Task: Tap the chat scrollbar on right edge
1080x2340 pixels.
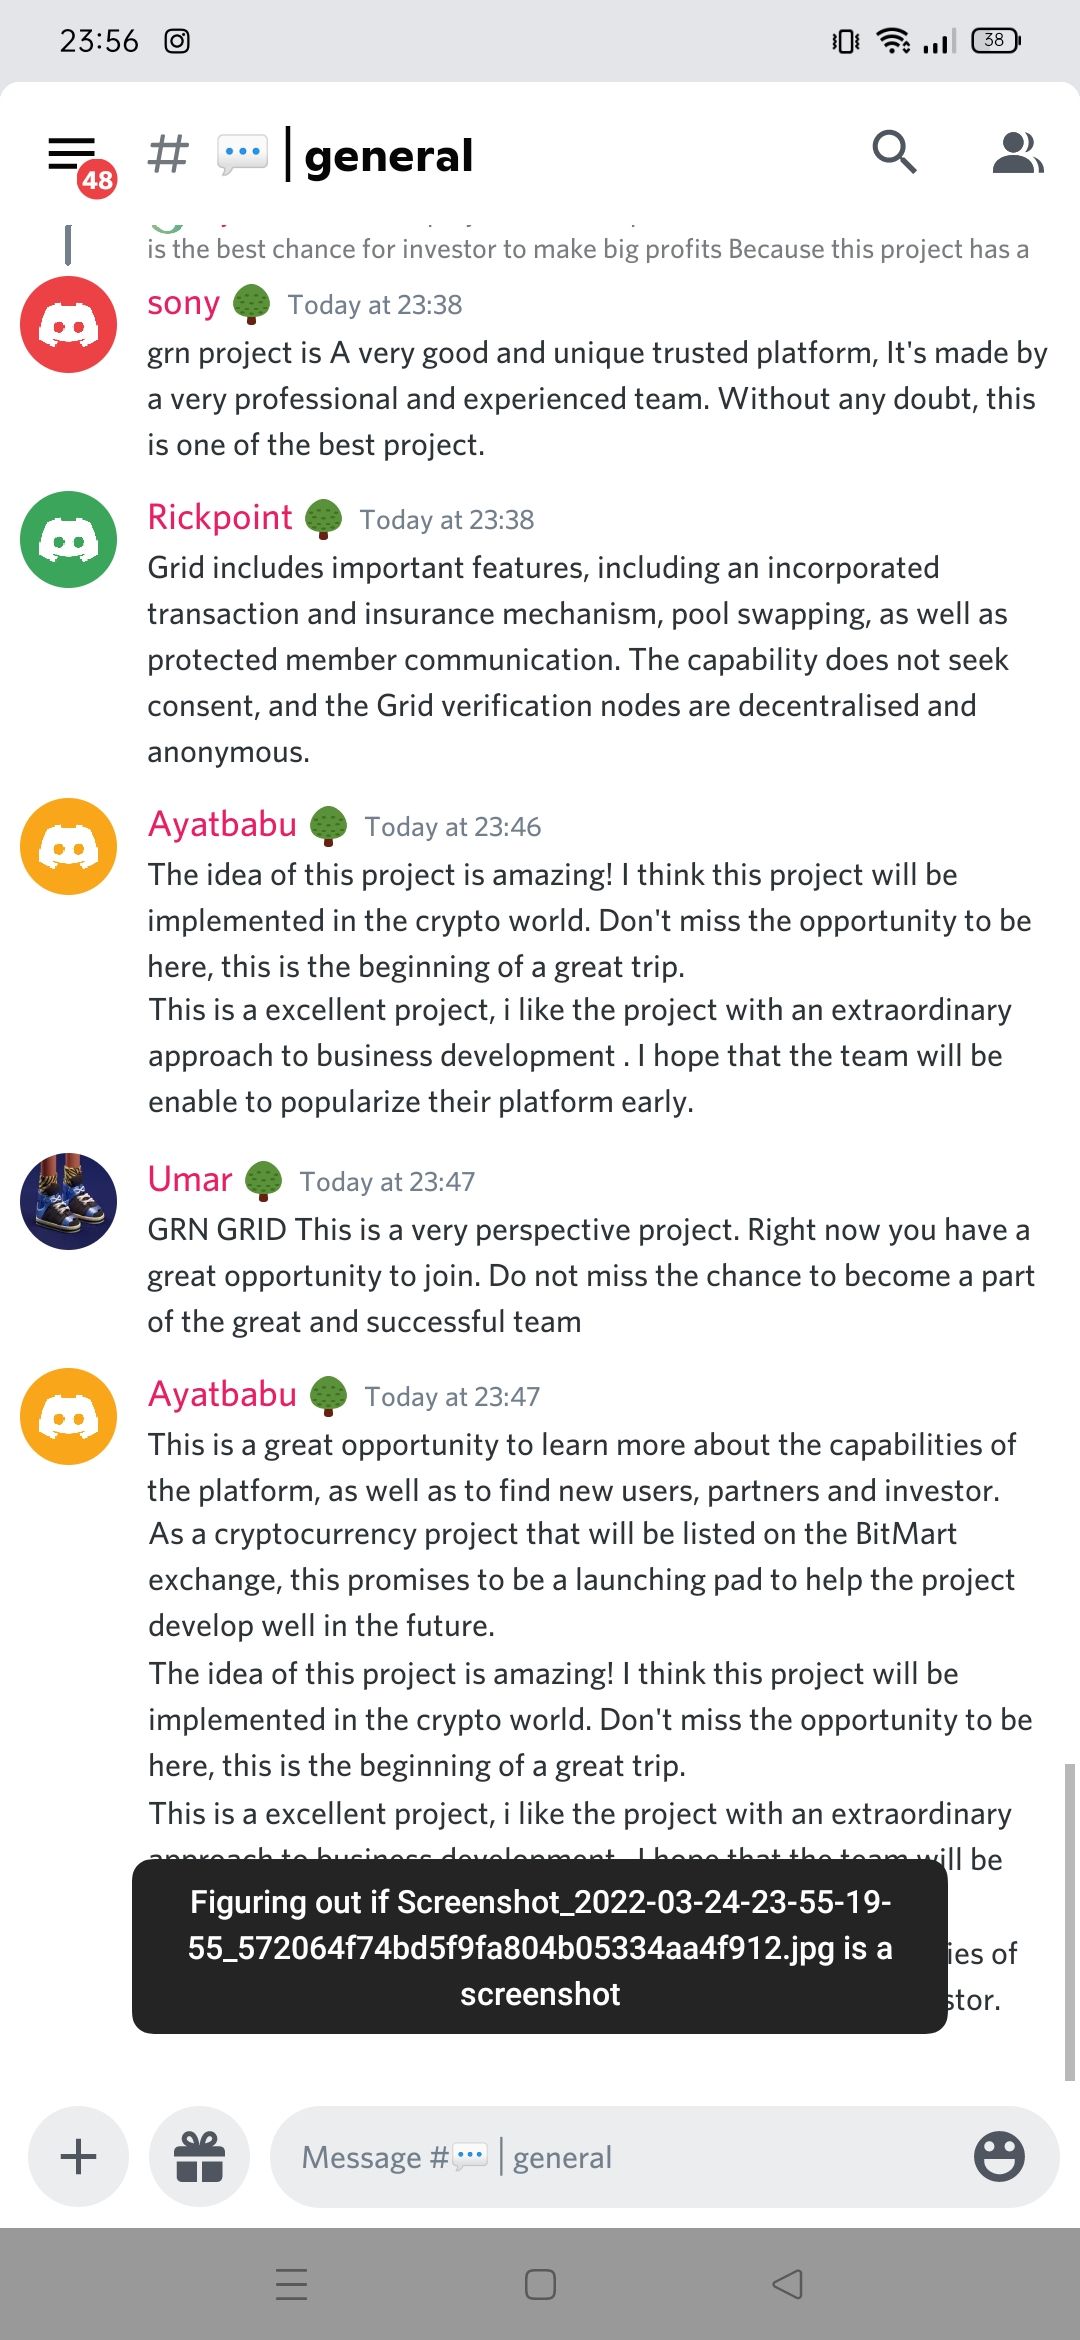Action: [x=1069, y=1922]
